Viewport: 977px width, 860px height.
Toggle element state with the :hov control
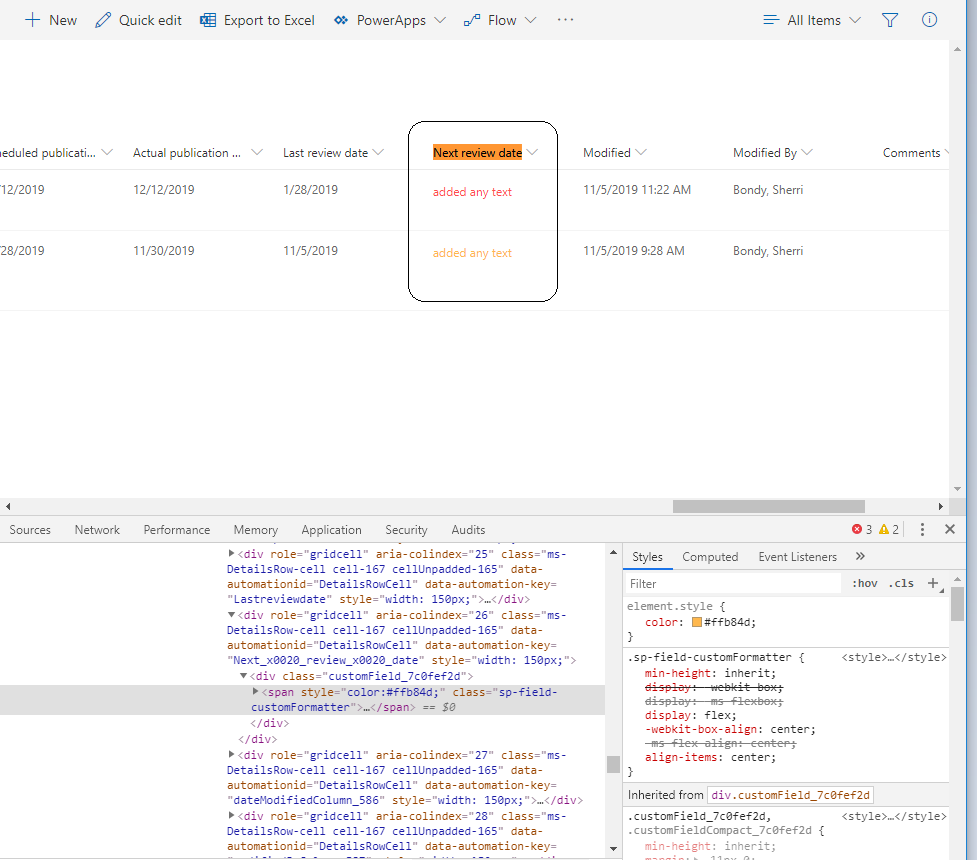(864, 583)
